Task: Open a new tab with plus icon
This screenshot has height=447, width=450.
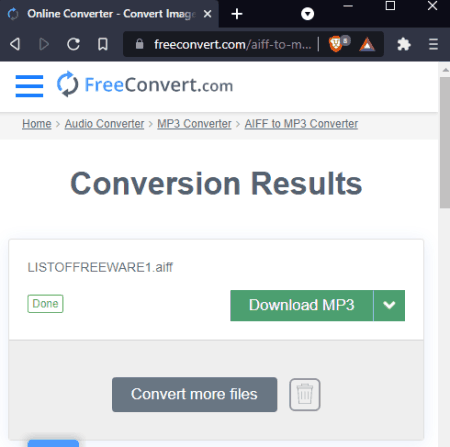Action: [x=237, y=14]
